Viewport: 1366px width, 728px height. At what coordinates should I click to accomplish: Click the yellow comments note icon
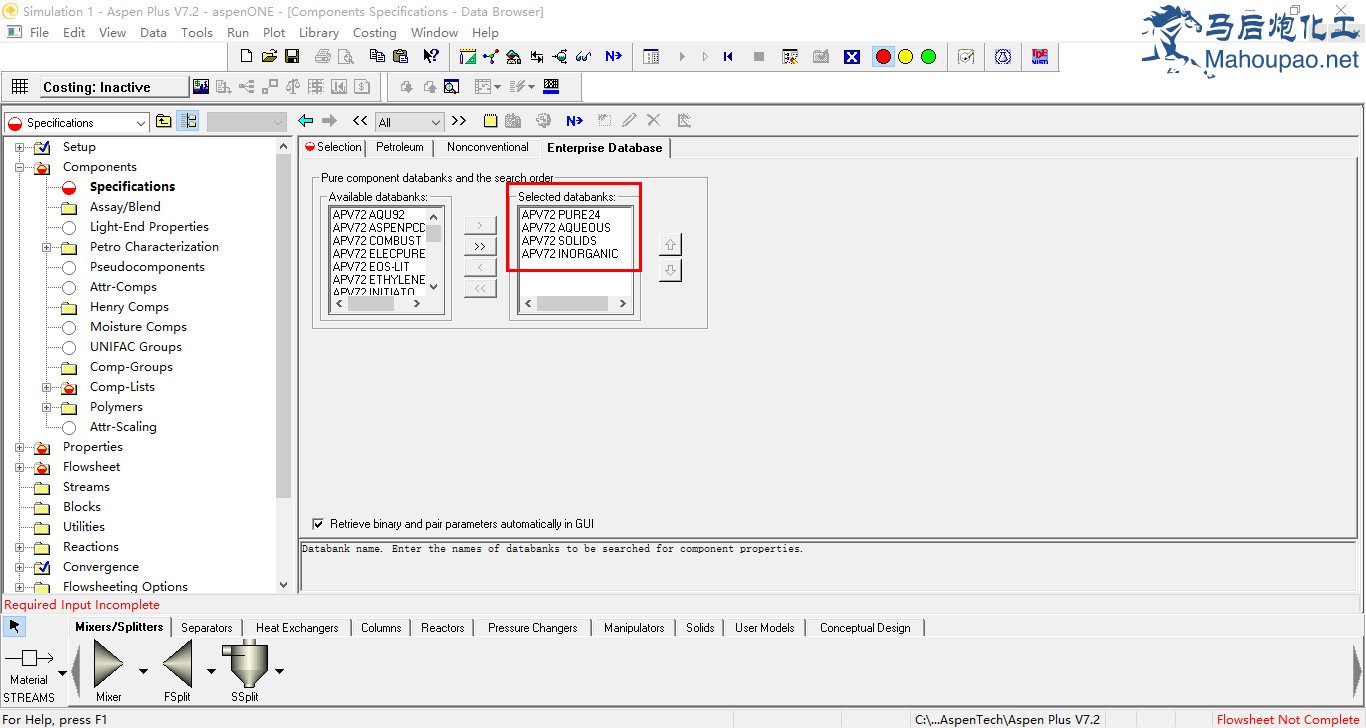[490, 121]
